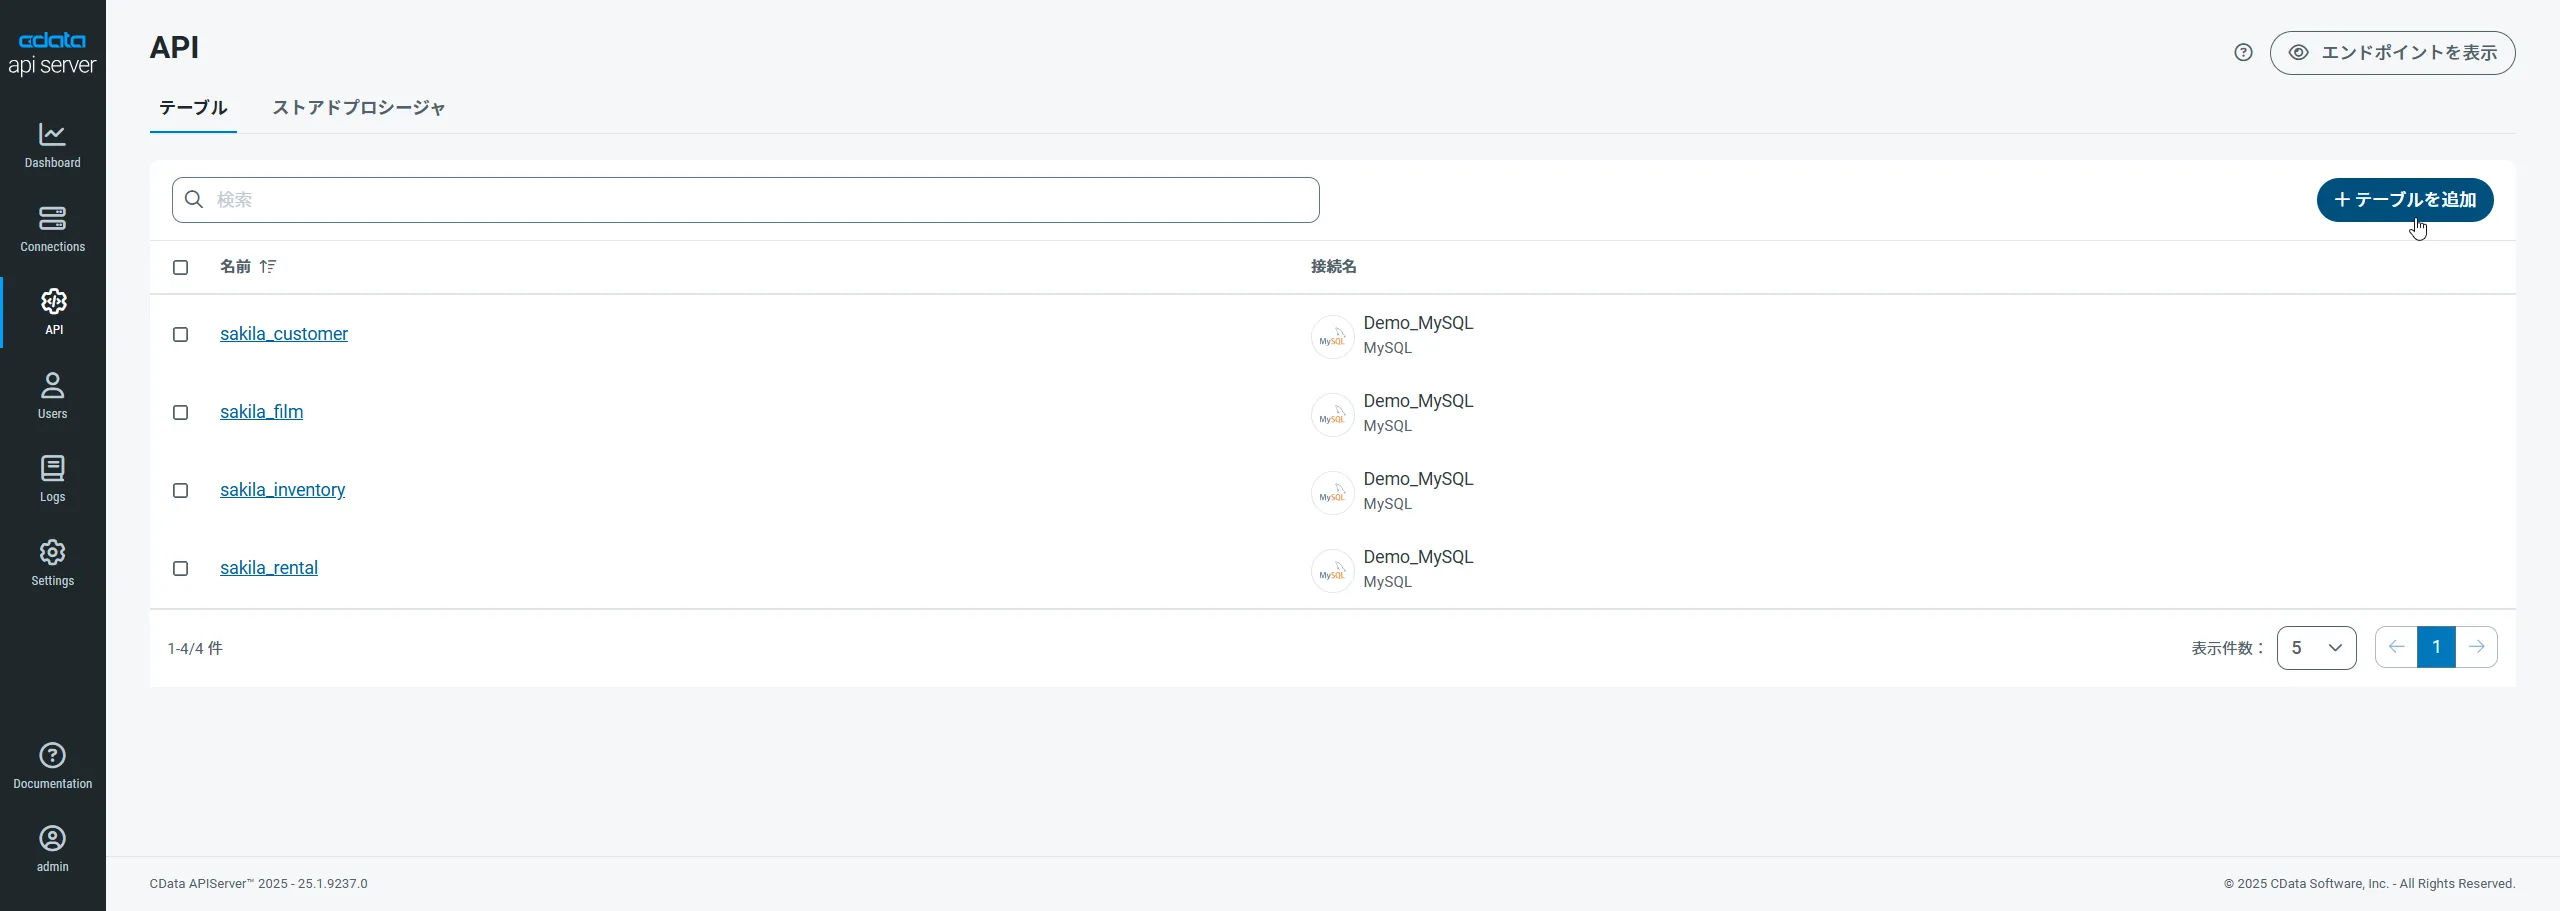Sort by the 名前 column arrow

point(268,267)
